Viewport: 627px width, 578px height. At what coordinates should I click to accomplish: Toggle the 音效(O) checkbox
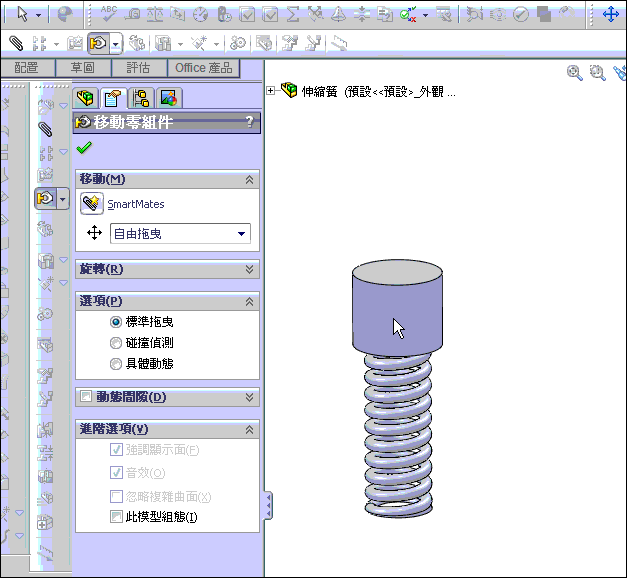click(116, 473)
